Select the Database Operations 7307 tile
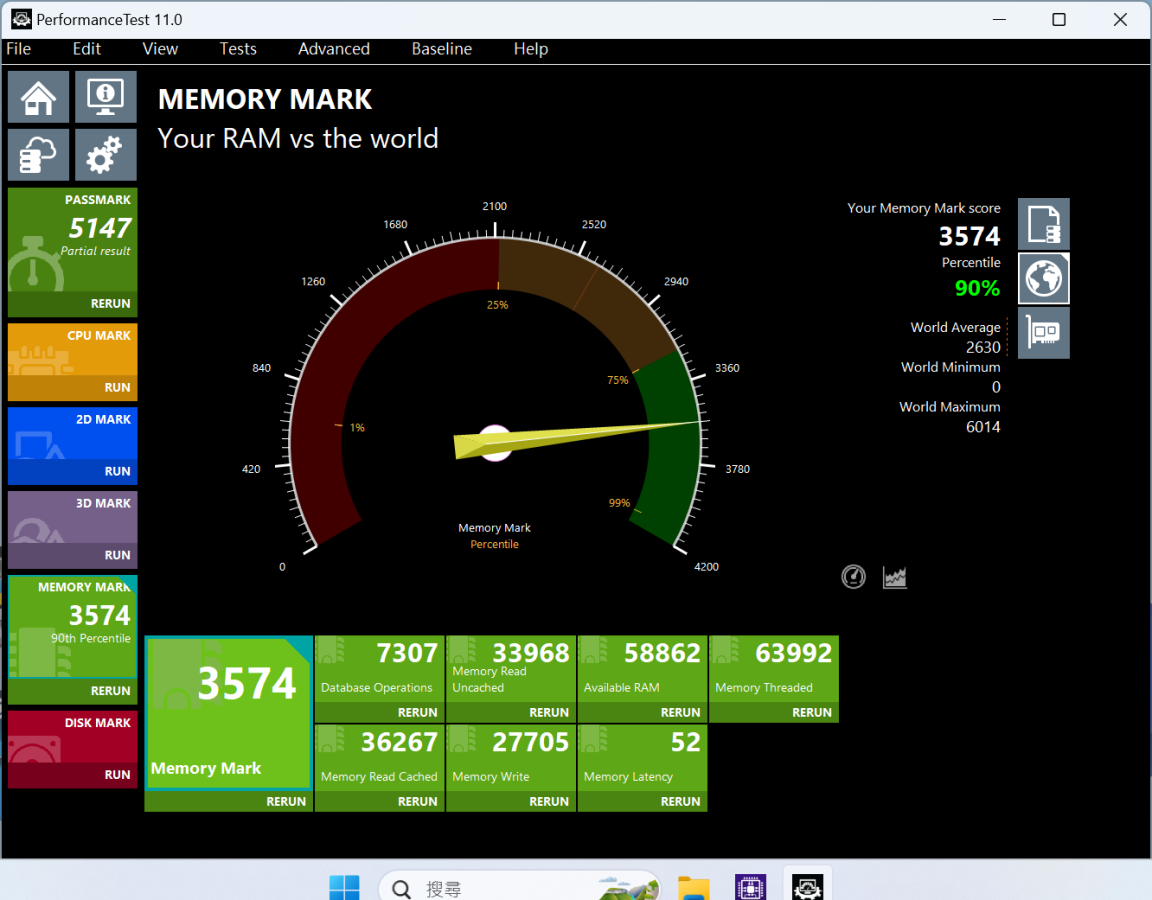The height and width of the screenshot is (900, 1152). (379, 669)
